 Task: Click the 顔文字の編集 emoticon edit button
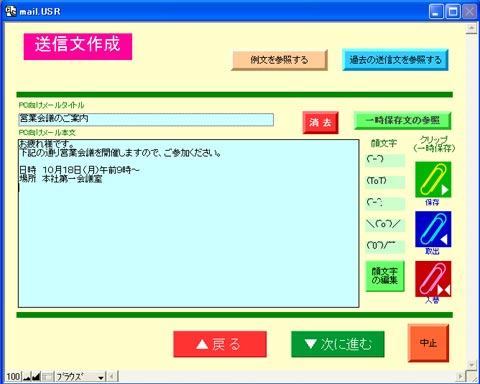click(385, 276)
